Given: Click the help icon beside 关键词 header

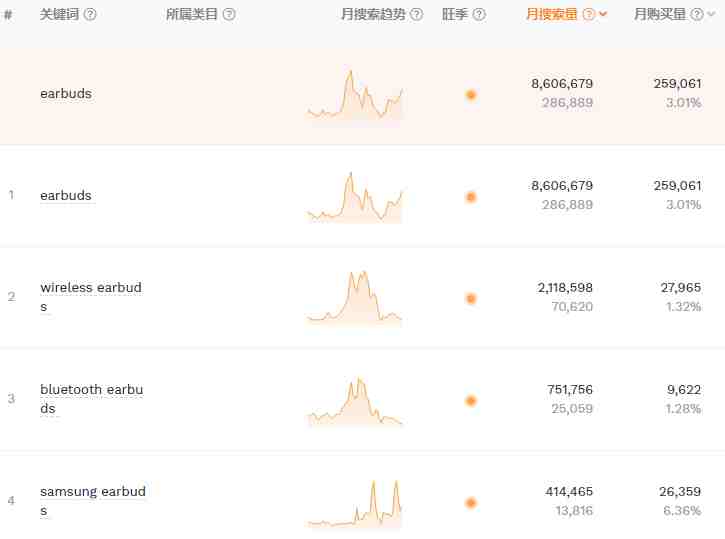Looking at the screenshot, I should coord(90,14).
